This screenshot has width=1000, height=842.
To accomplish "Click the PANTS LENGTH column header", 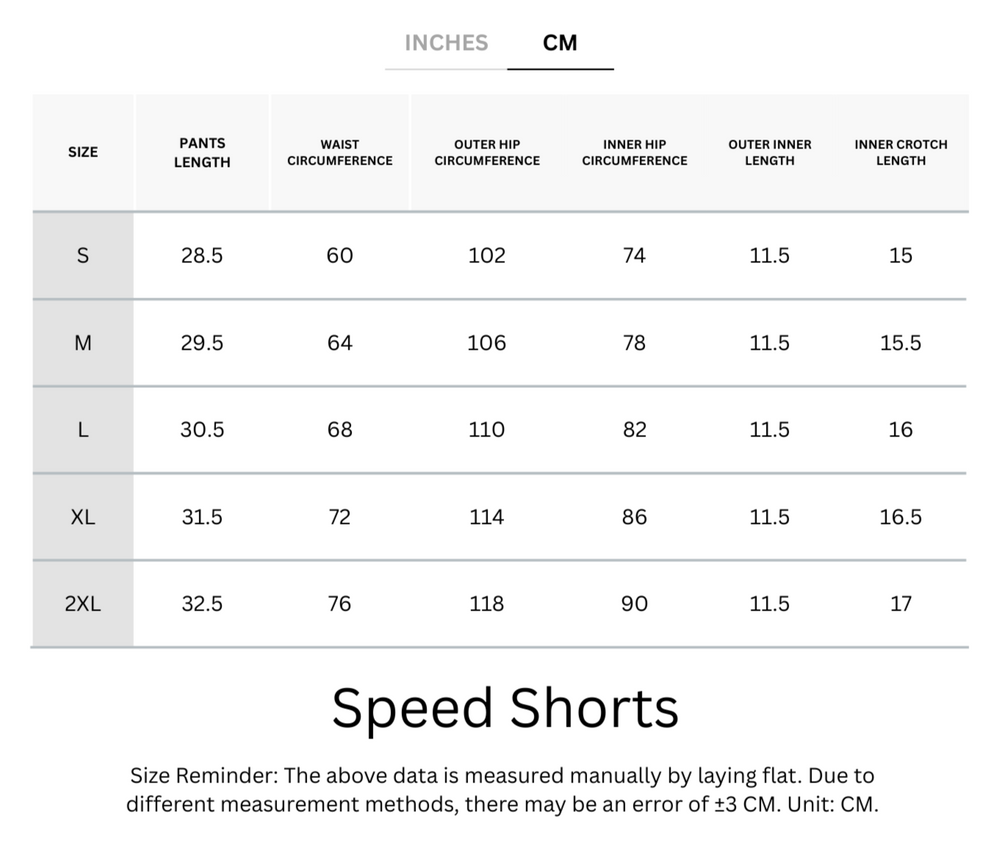I will [202, 153].
